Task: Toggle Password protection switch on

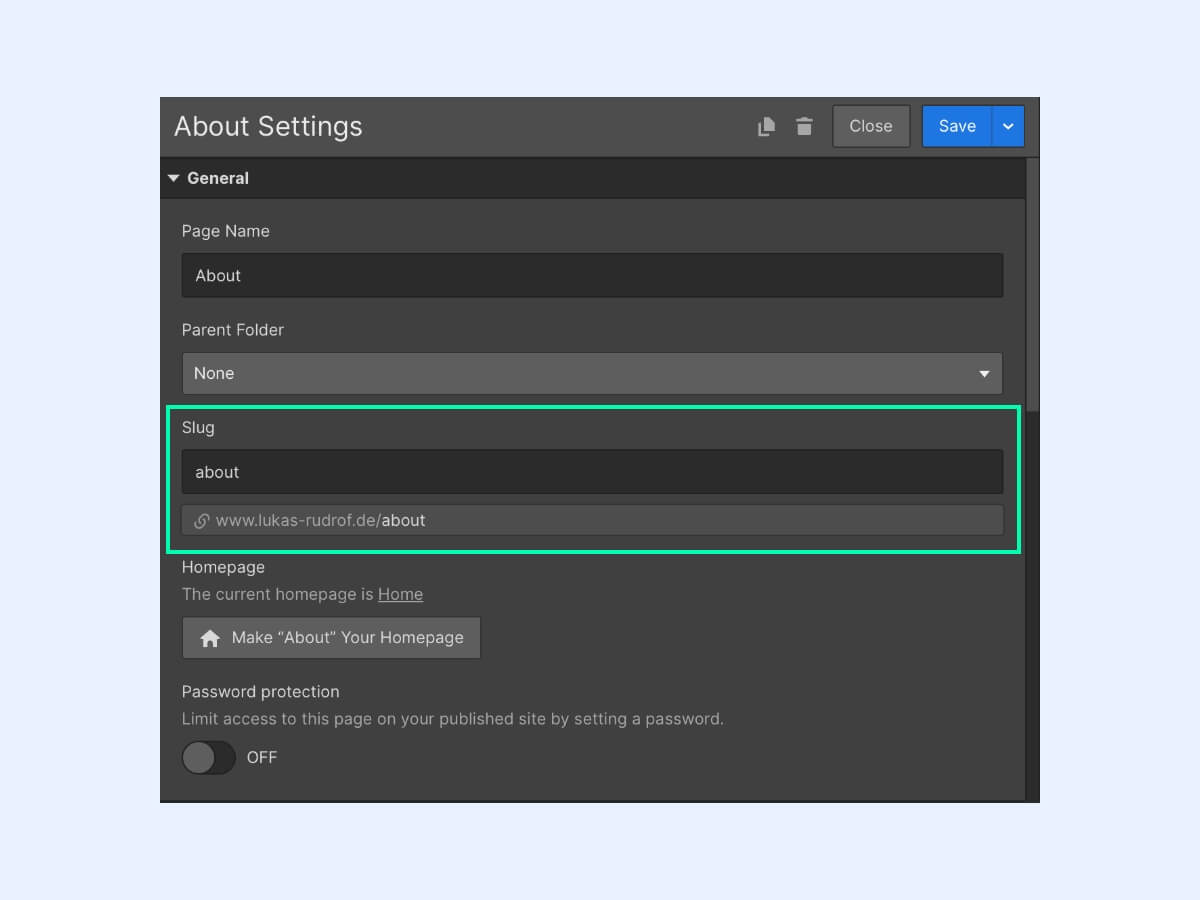Action: [208, 757]
